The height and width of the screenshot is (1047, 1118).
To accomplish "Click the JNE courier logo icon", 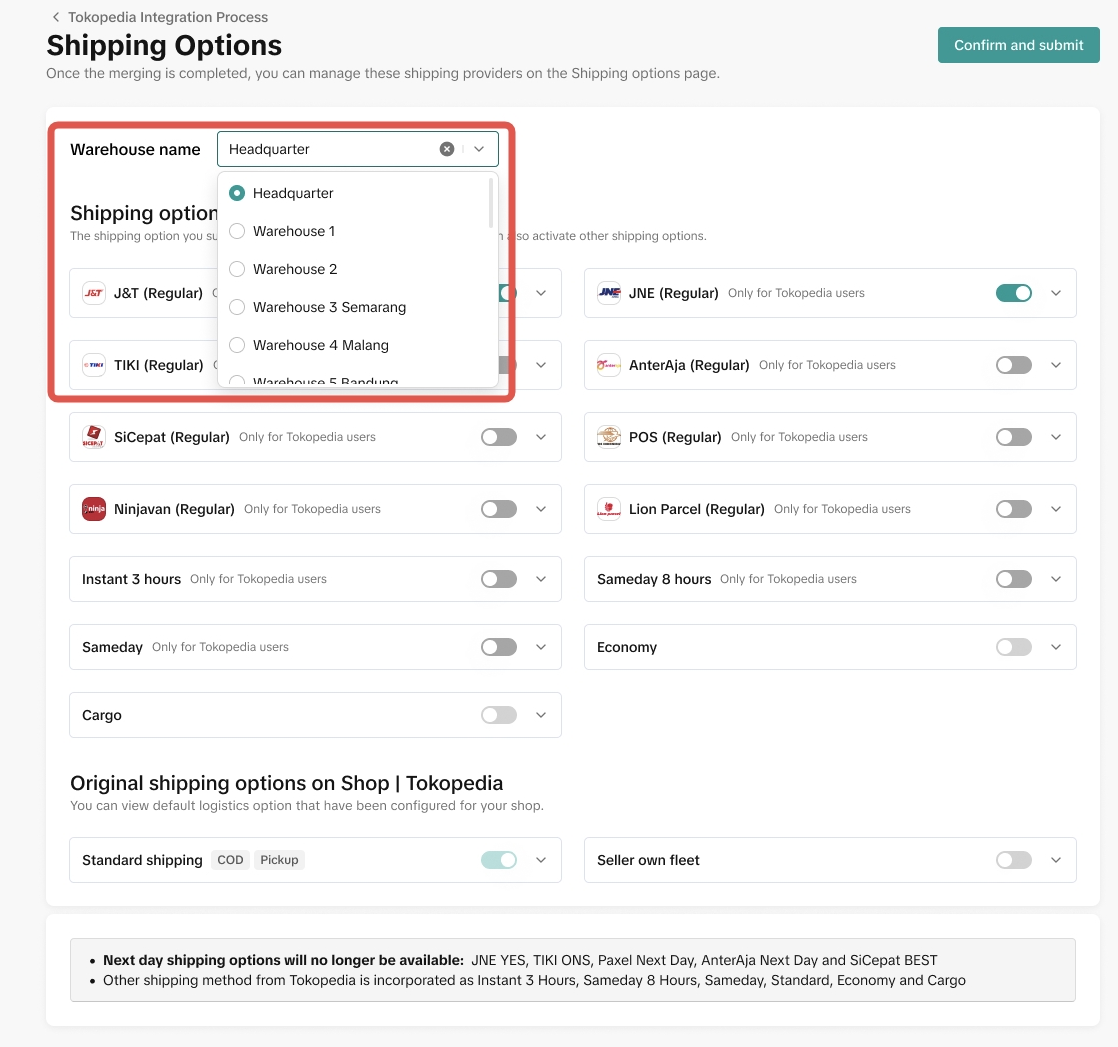I will pyautogui.click(x=609, y=293).
